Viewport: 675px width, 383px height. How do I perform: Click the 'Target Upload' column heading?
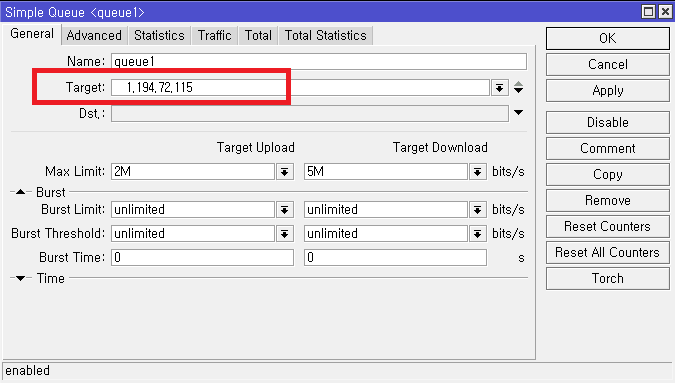[x=256, y=147]
